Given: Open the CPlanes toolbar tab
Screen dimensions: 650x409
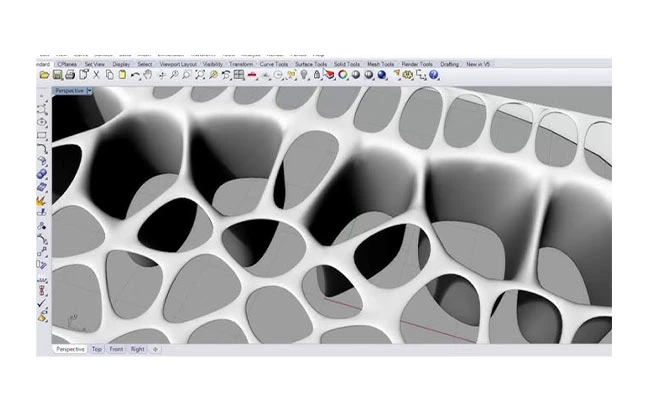Looking at the screenshot, I should tap(67, 64).
